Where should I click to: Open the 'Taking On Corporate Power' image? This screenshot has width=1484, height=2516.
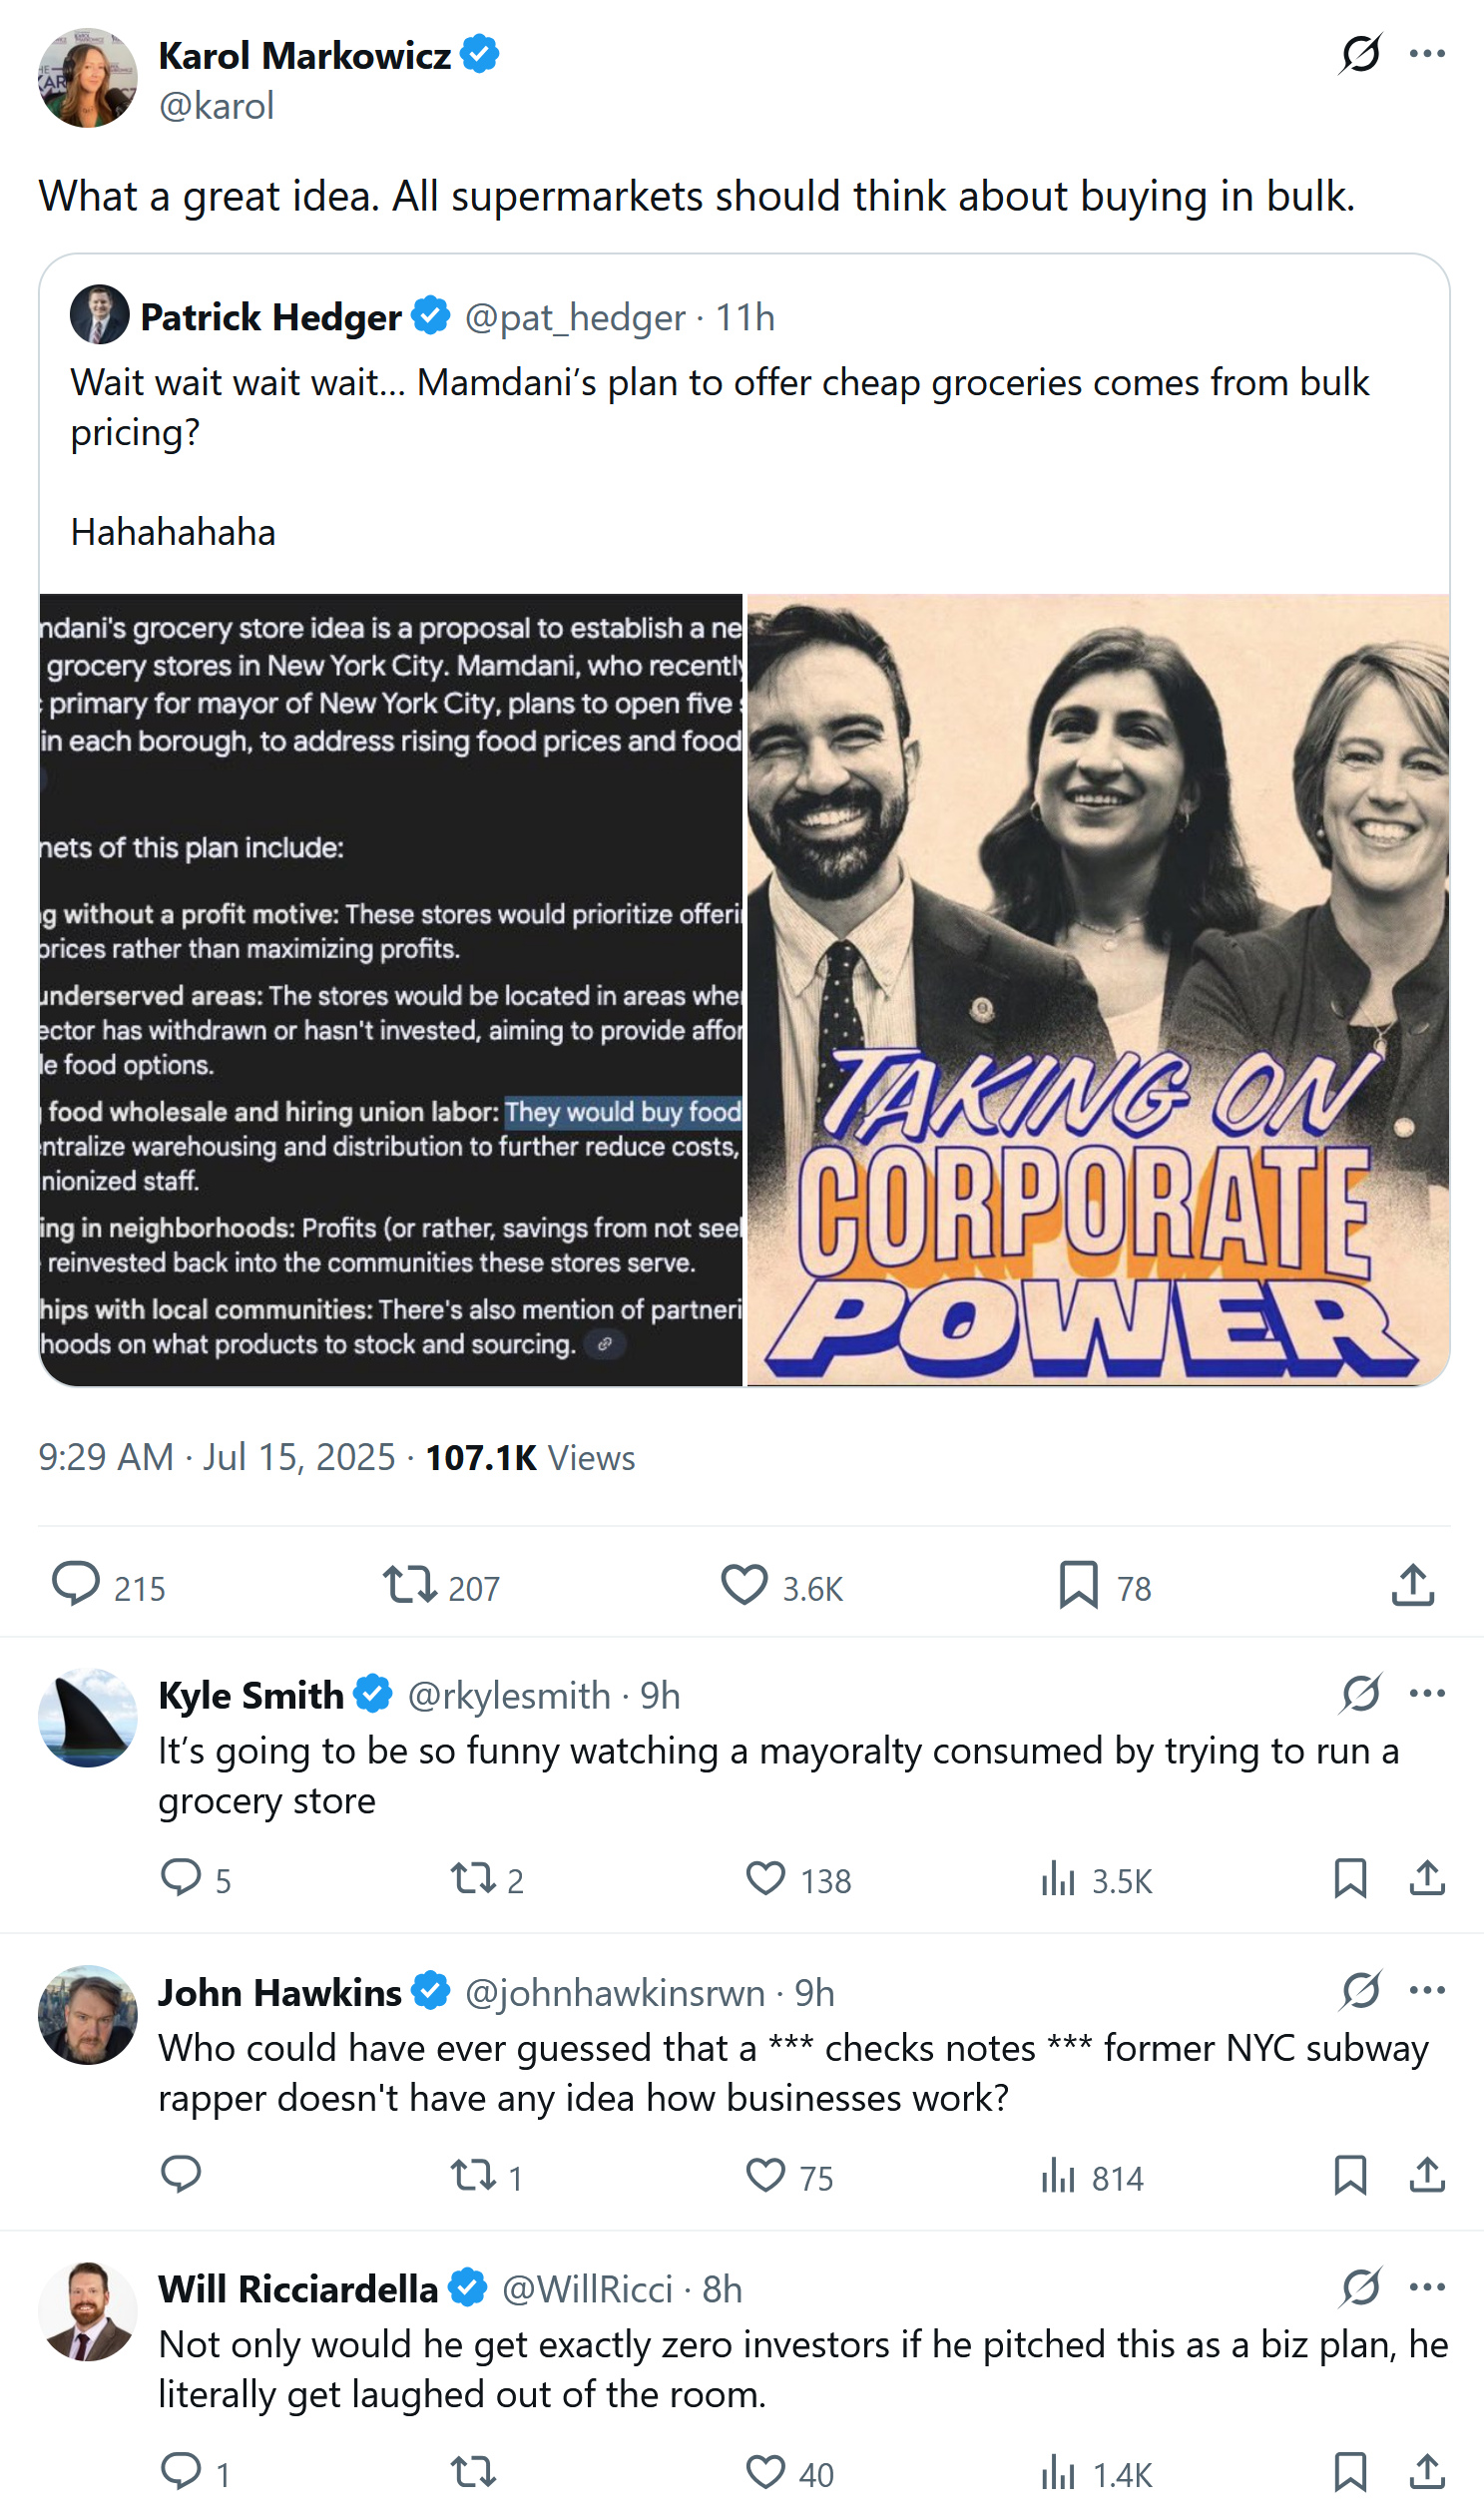tap(1097, 990)
